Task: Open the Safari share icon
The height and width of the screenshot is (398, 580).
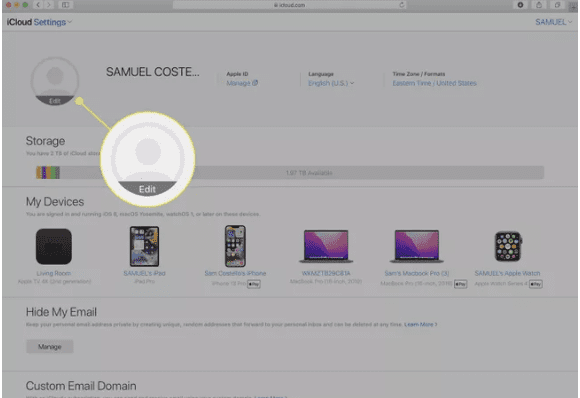Action: click(x=539, y=5)
